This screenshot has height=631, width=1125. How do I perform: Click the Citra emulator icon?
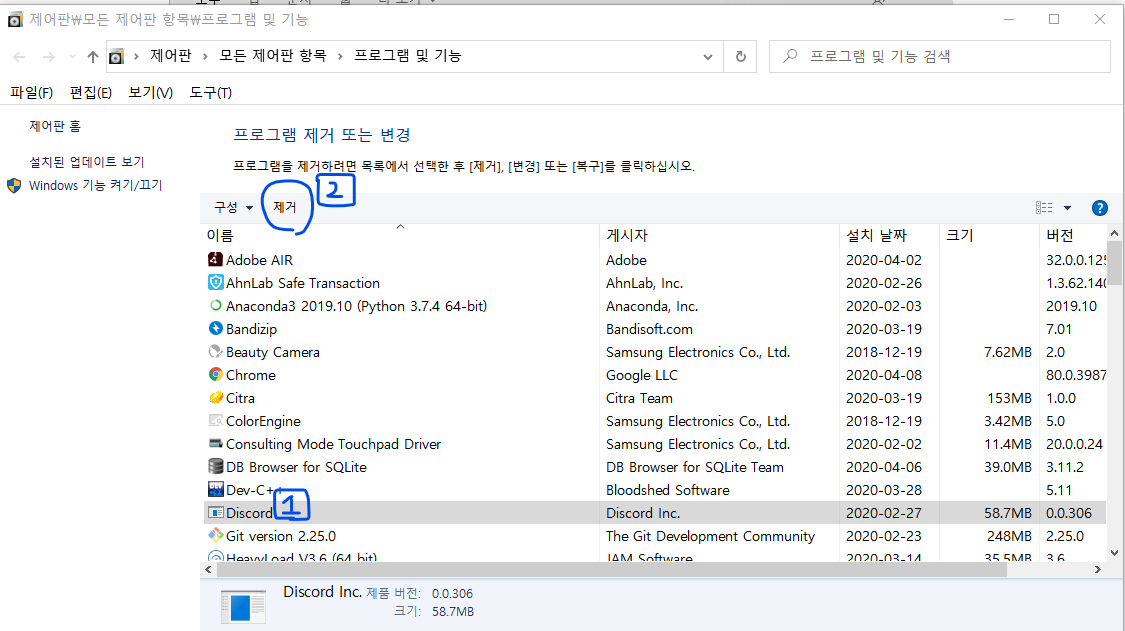215,397
